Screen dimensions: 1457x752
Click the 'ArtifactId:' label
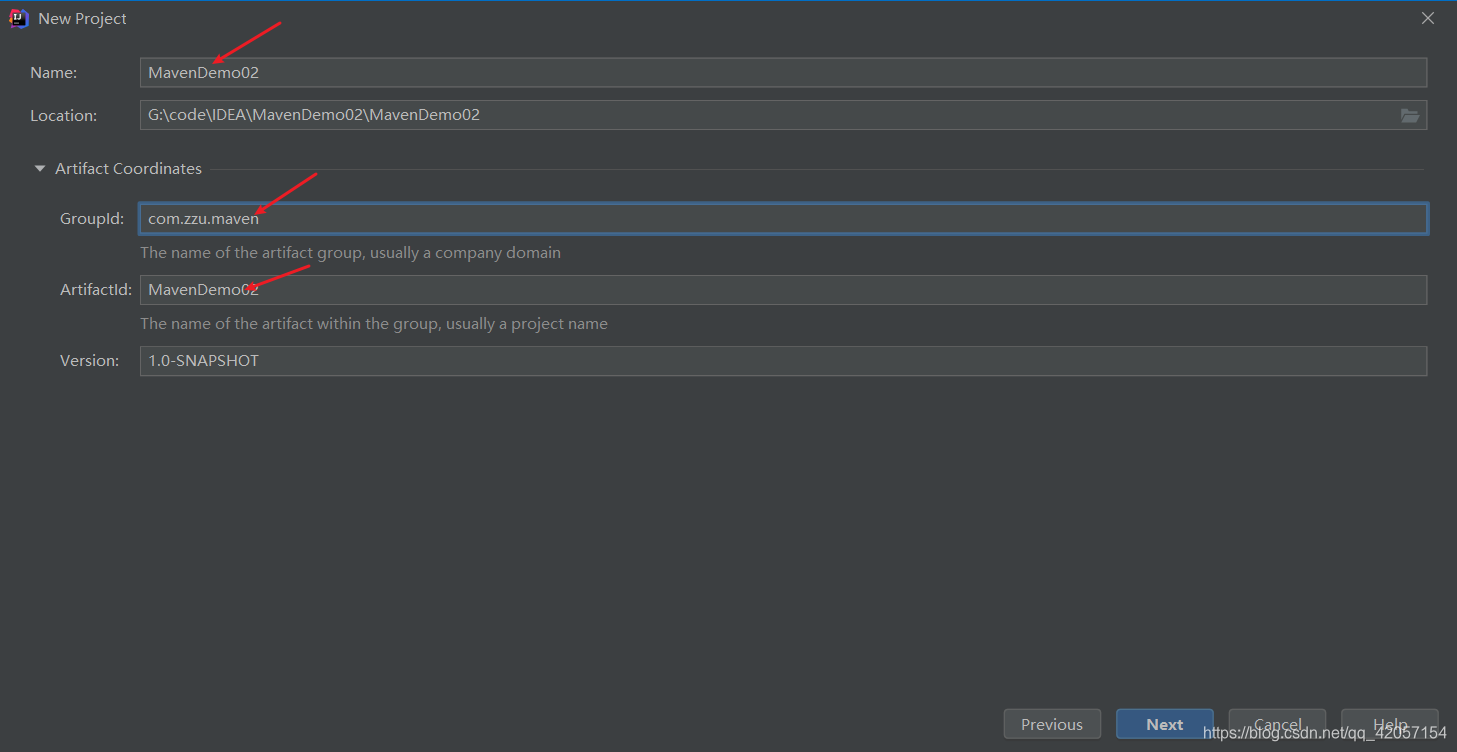tap(96, 290)
